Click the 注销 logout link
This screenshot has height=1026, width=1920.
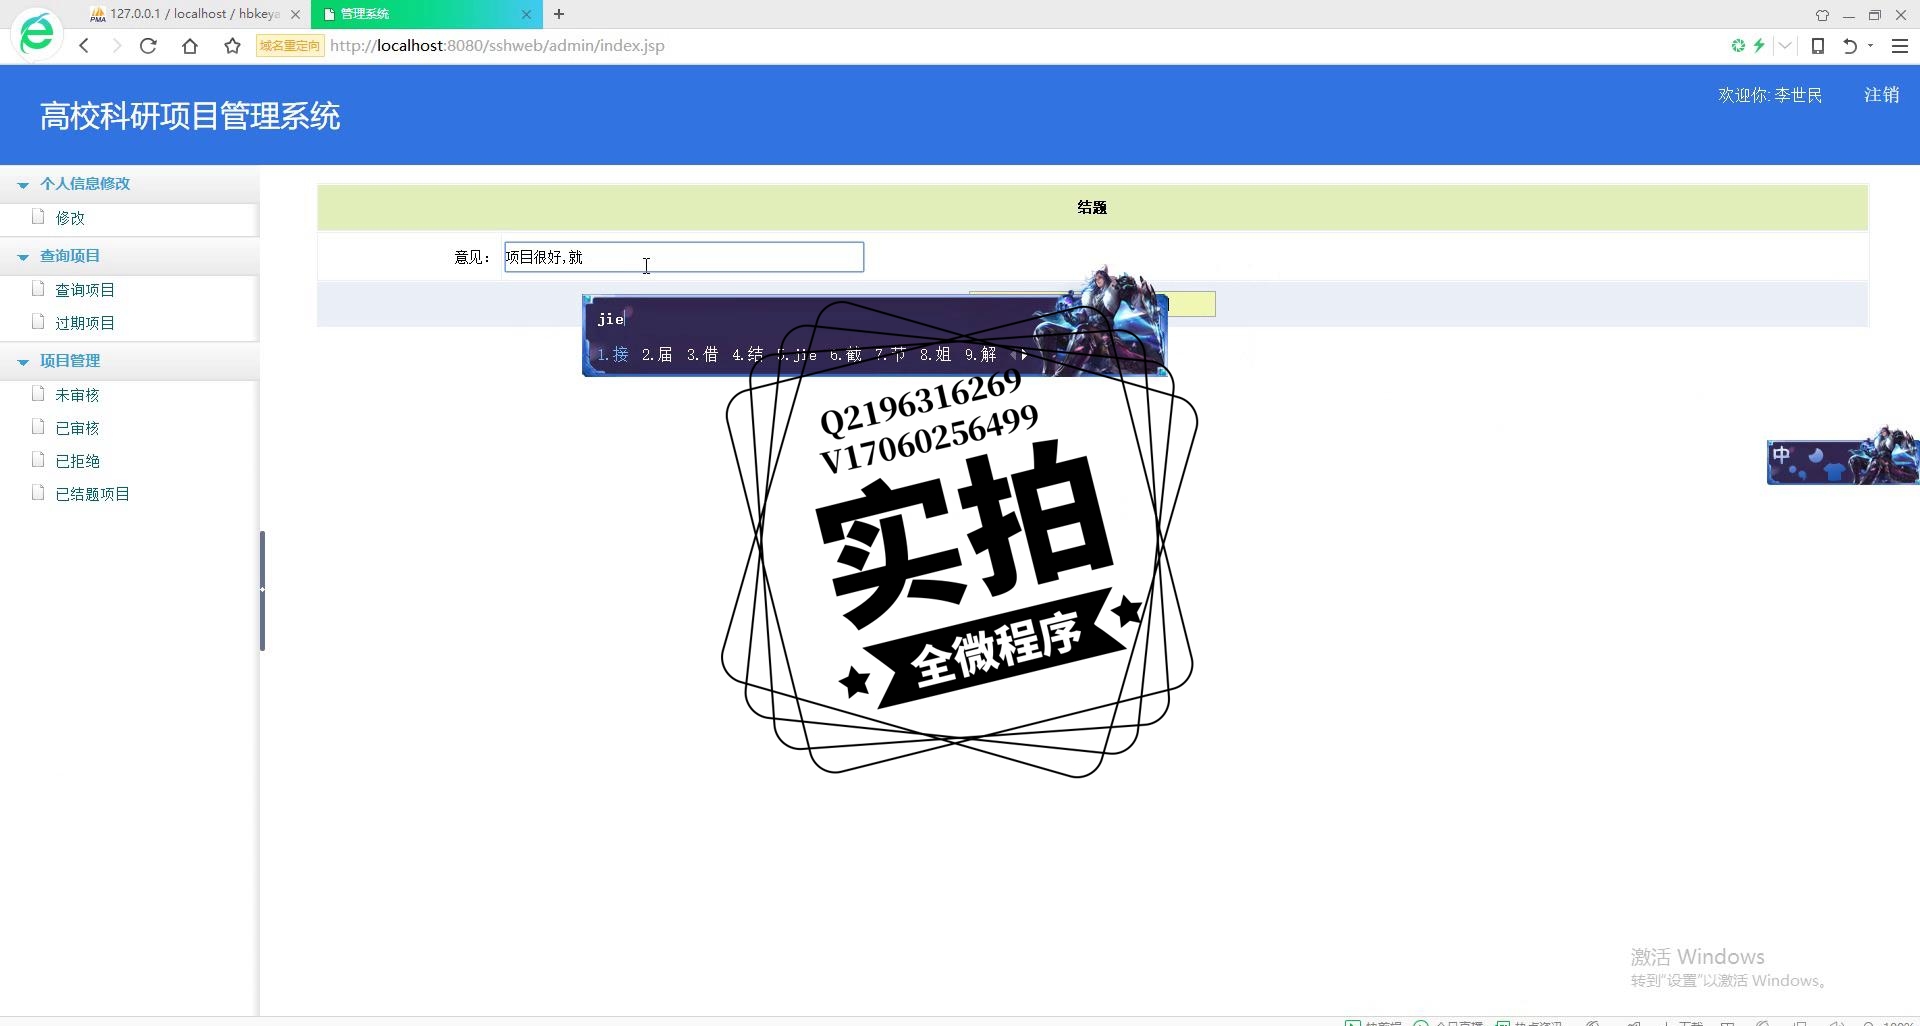click(1881, 95)
